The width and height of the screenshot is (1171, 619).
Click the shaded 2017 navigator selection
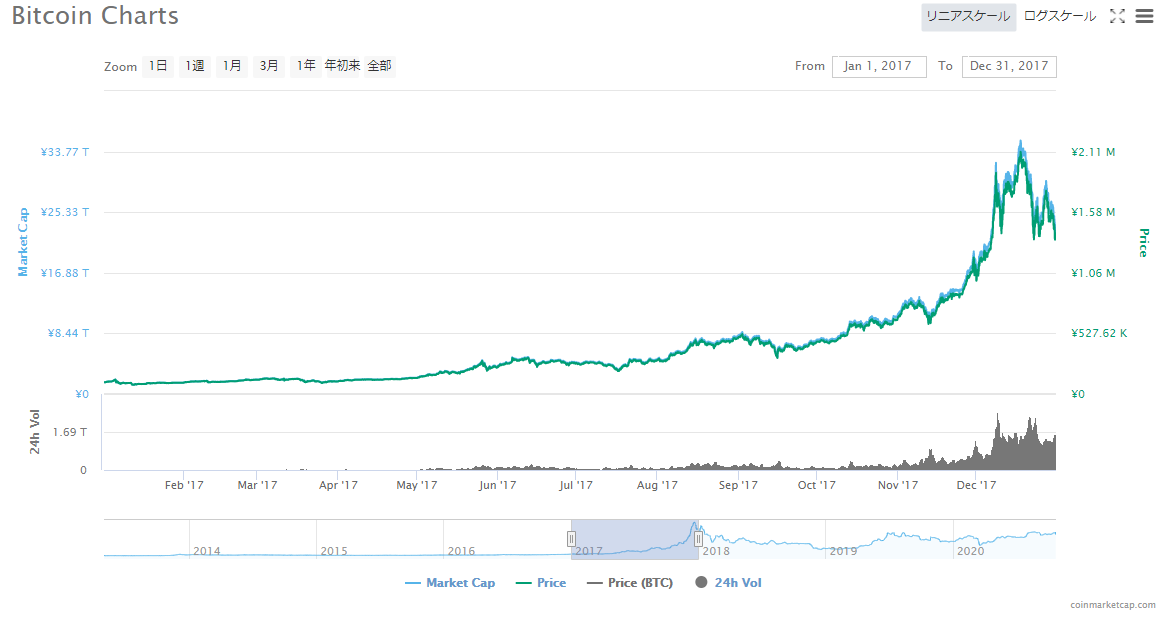click(x=635, y=539)
